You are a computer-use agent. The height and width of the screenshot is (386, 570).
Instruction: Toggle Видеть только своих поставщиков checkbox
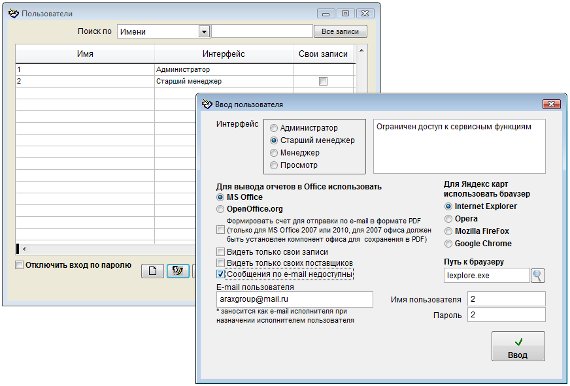(220, 262)
